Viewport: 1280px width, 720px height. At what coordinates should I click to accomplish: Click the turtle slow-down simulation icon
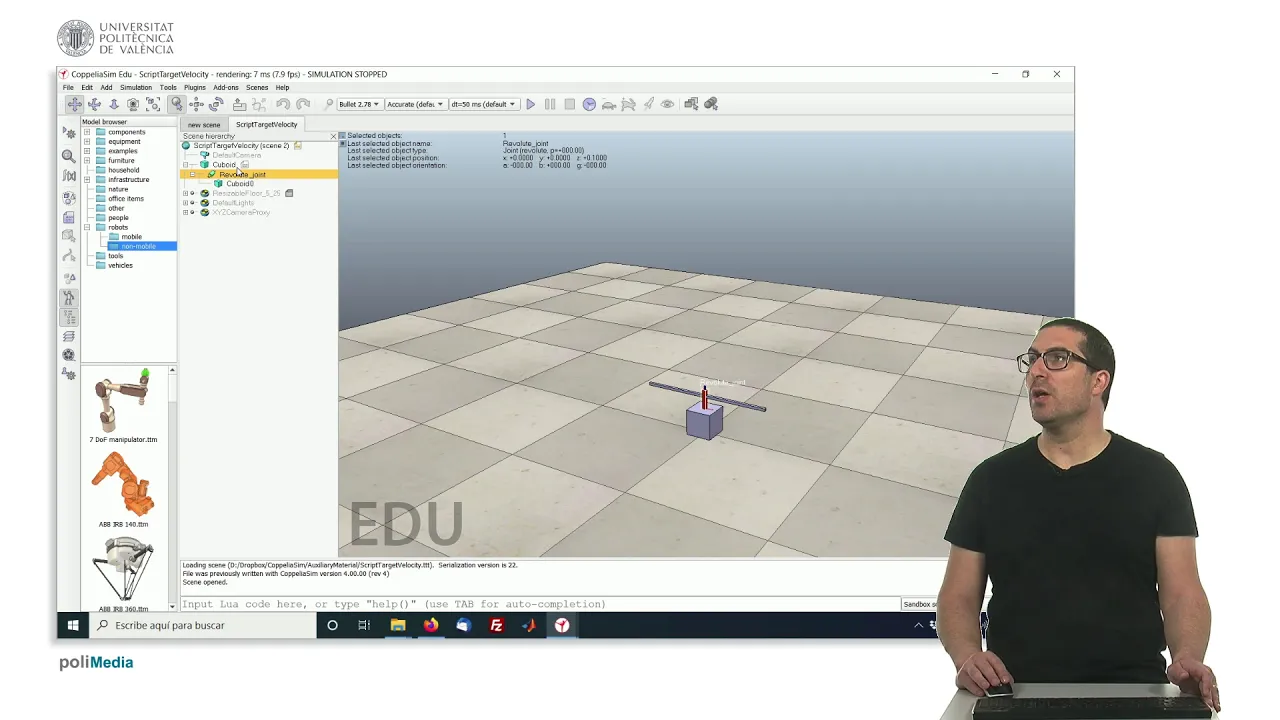coord(608,104)
